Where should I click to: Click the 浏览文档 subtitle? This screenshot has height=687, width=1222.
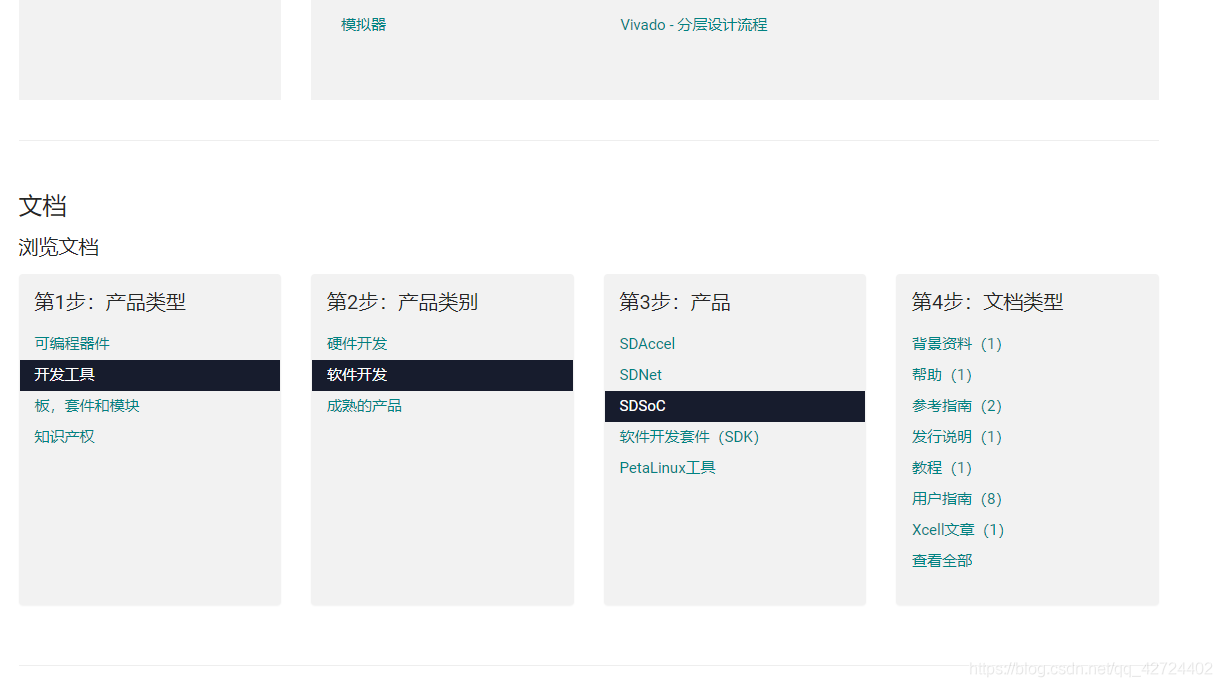pos(59,247)
